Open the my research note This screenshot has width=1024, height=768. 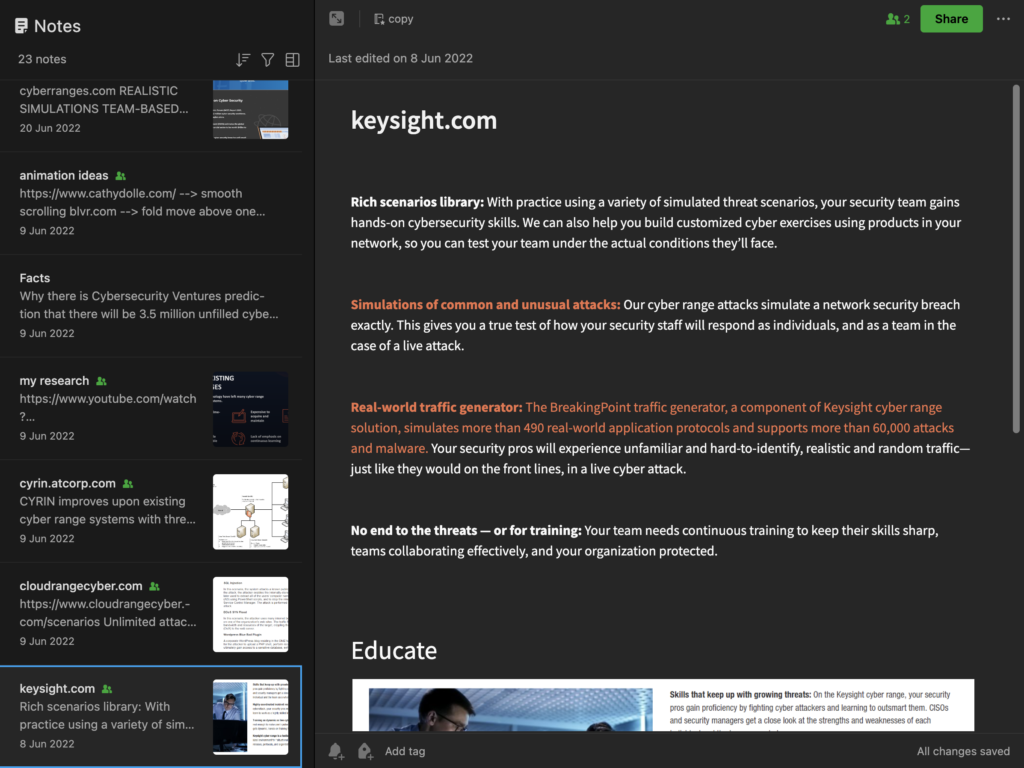click(151, 408)
